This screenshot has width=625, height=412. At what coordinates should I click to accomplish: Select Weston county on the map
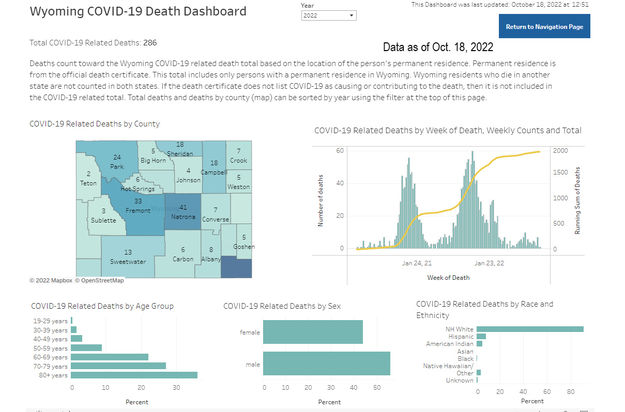point(238,182)
